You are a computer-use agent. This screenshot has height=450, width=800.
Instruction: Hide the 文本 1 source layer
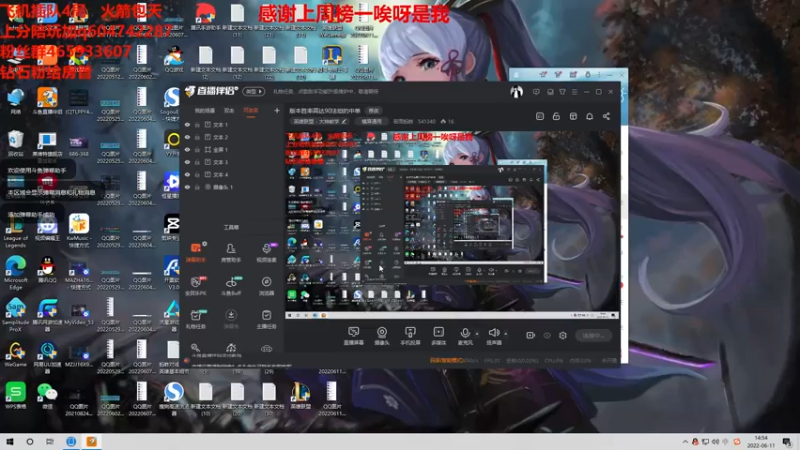coord(187,124)
